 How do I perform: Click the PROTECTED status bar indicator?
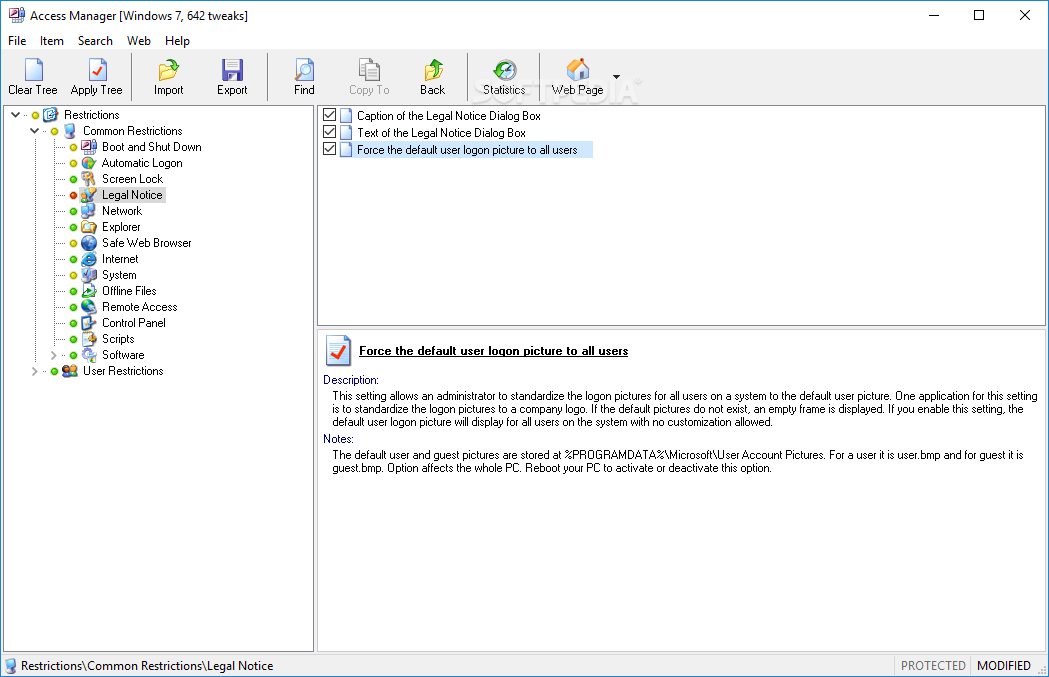tap(933, 666)
